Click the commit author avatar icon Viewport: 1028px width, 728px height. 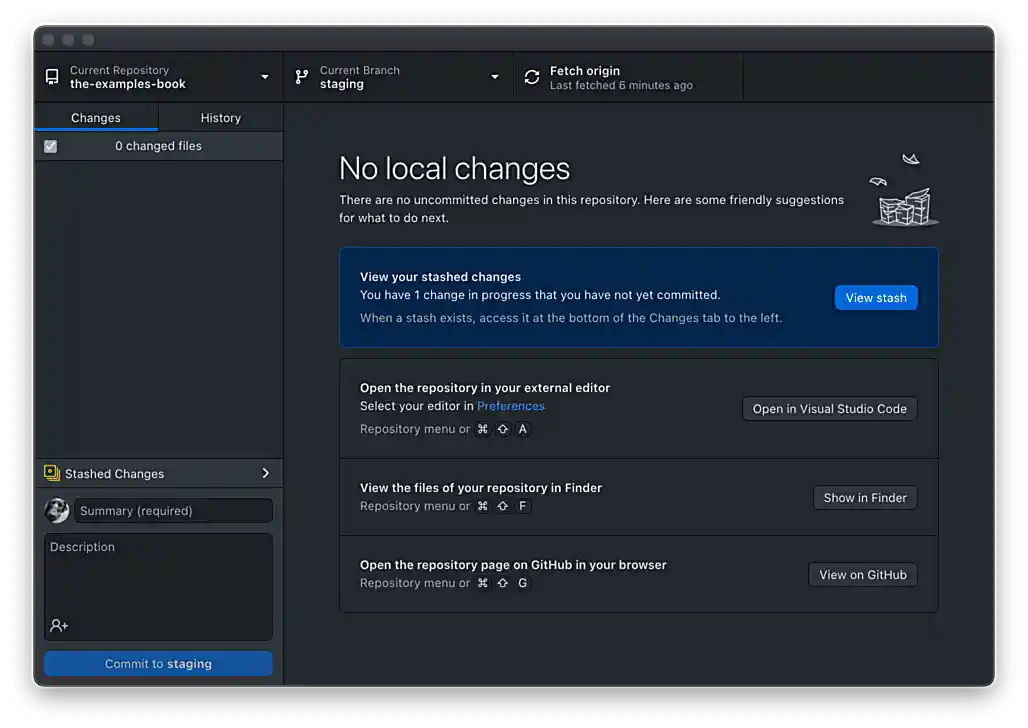pos(57,510)
